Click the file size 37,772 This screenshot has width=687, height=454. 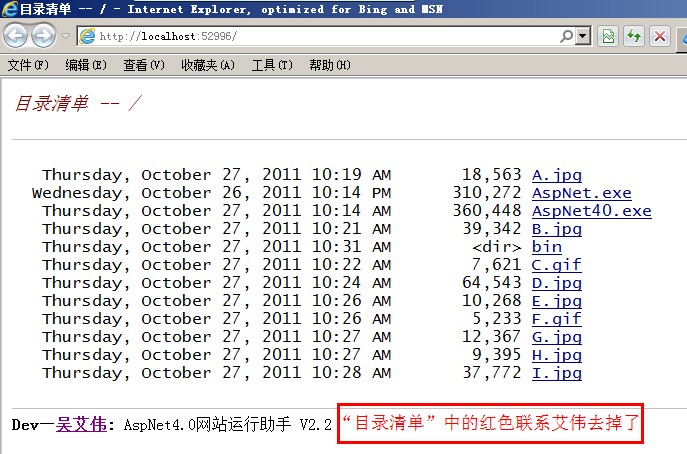coord(492,372)
